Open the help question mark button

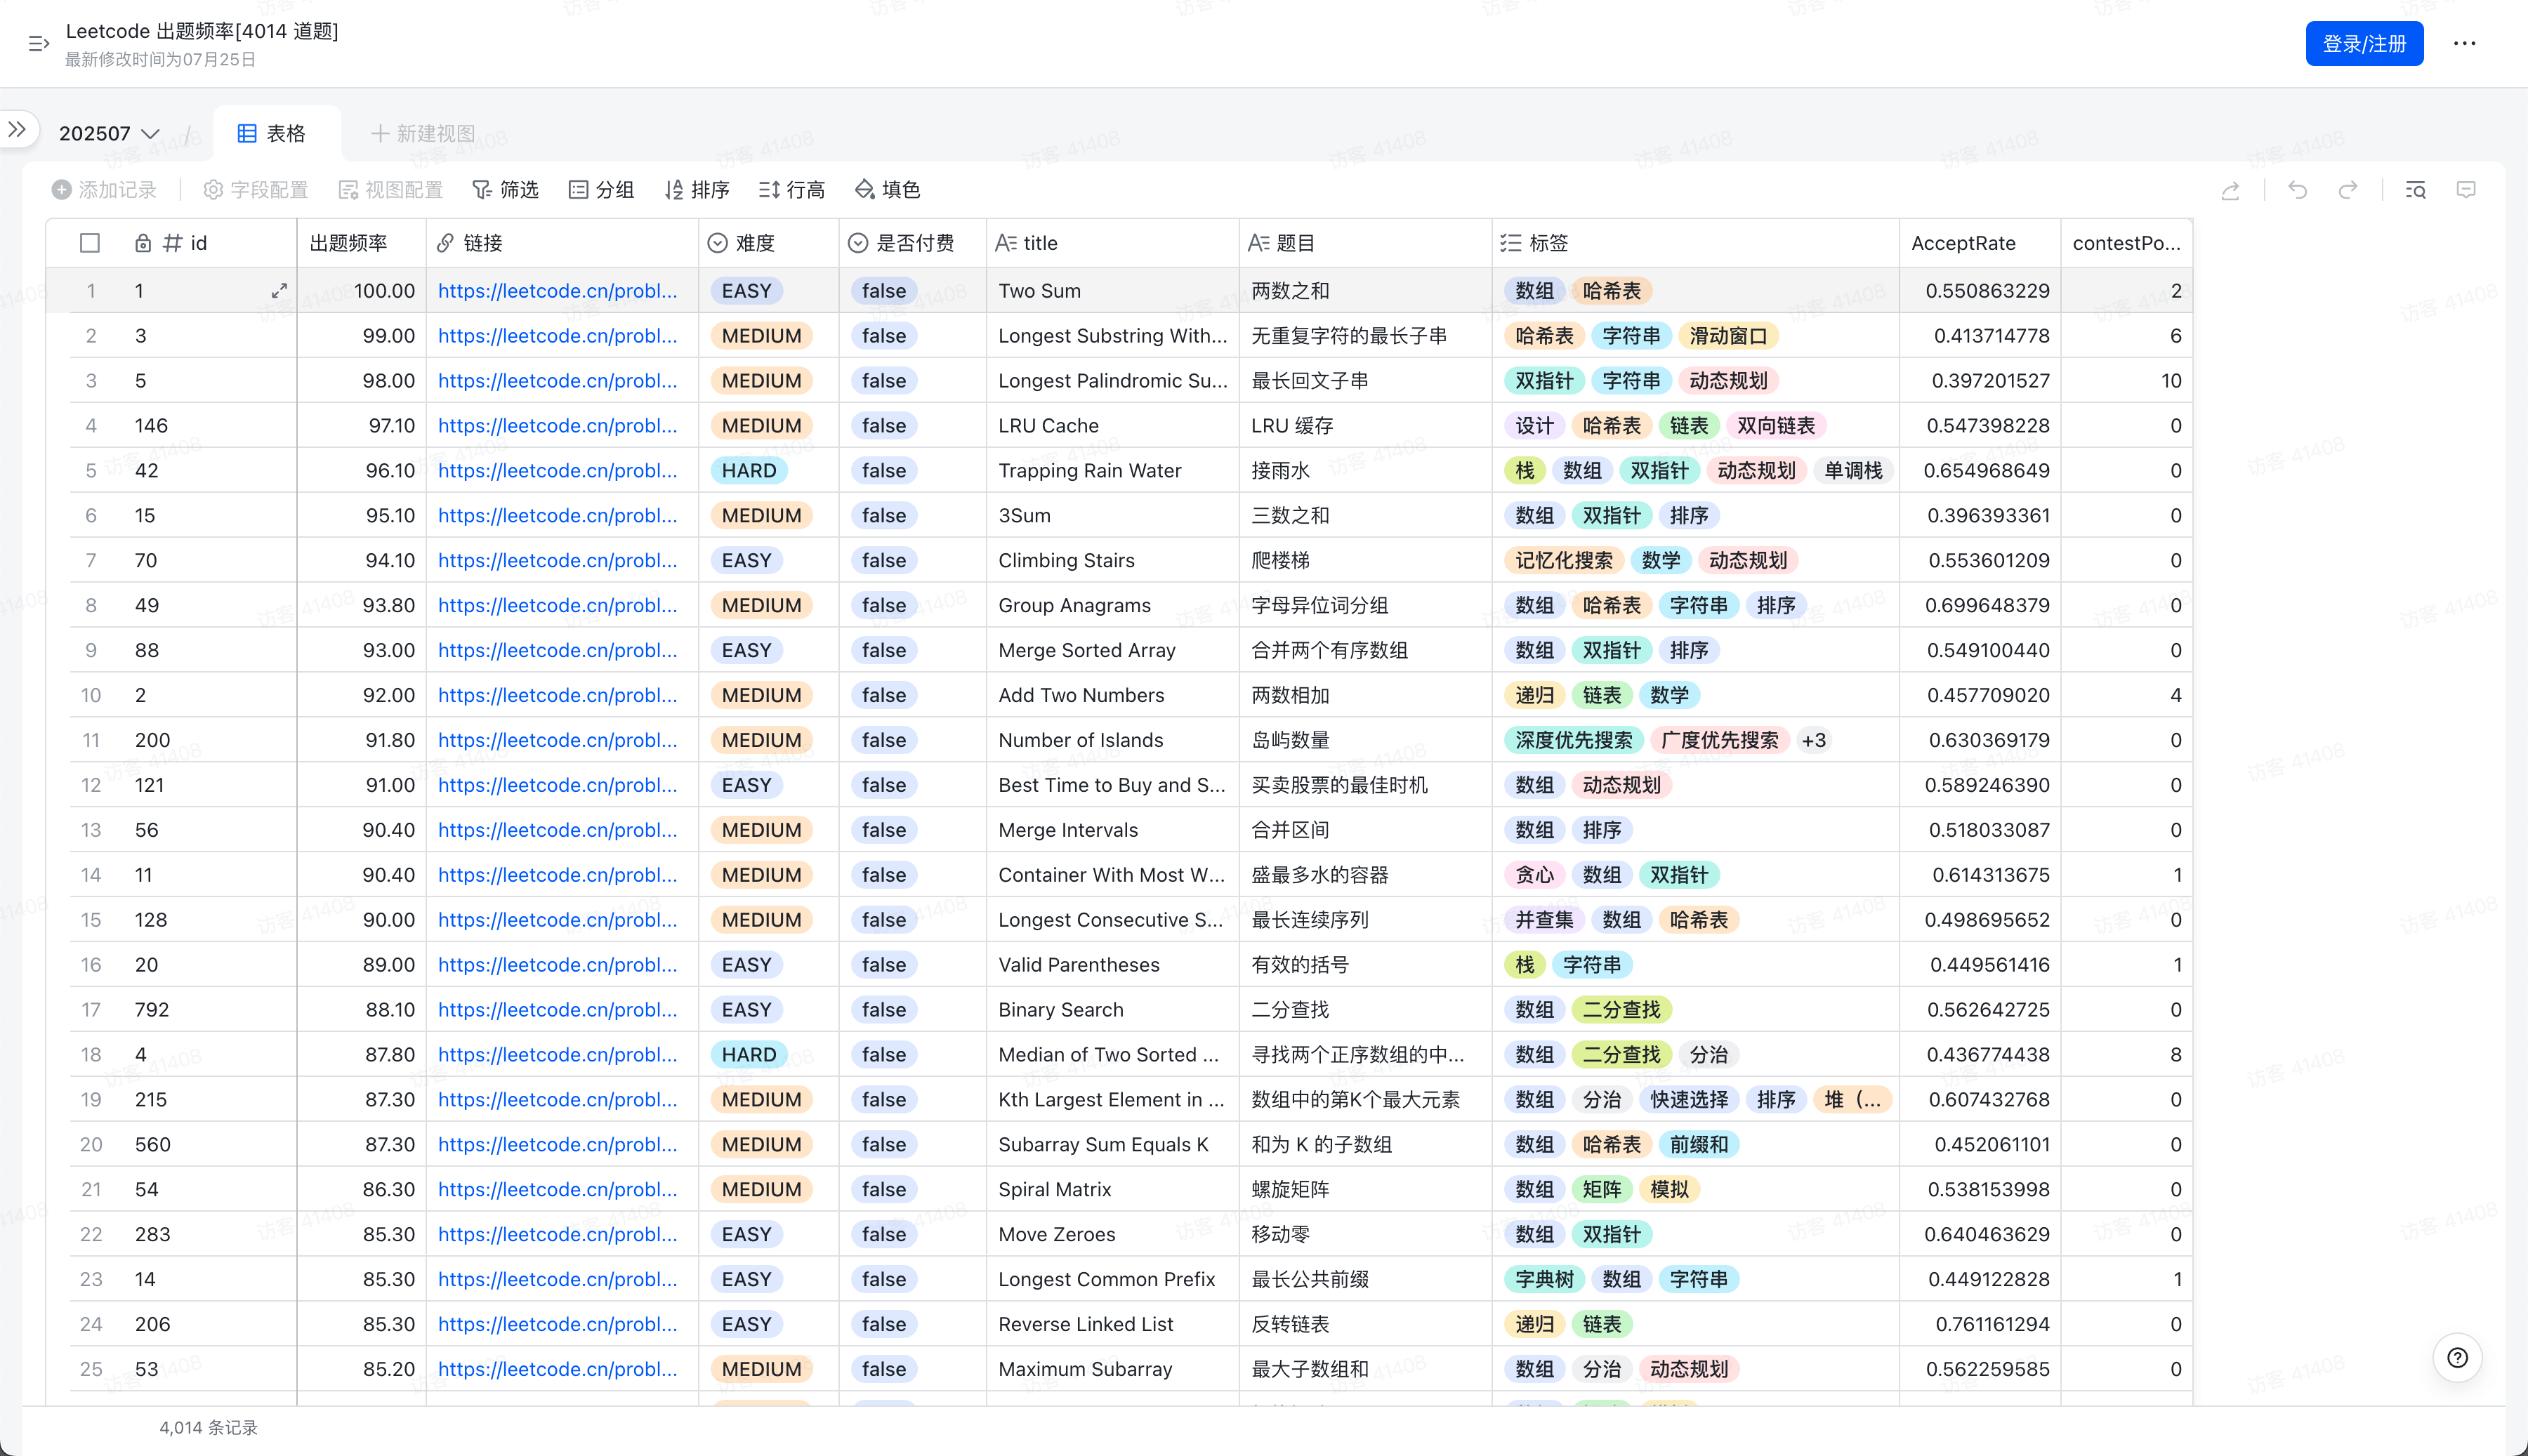click(x=2458, y=1358)
